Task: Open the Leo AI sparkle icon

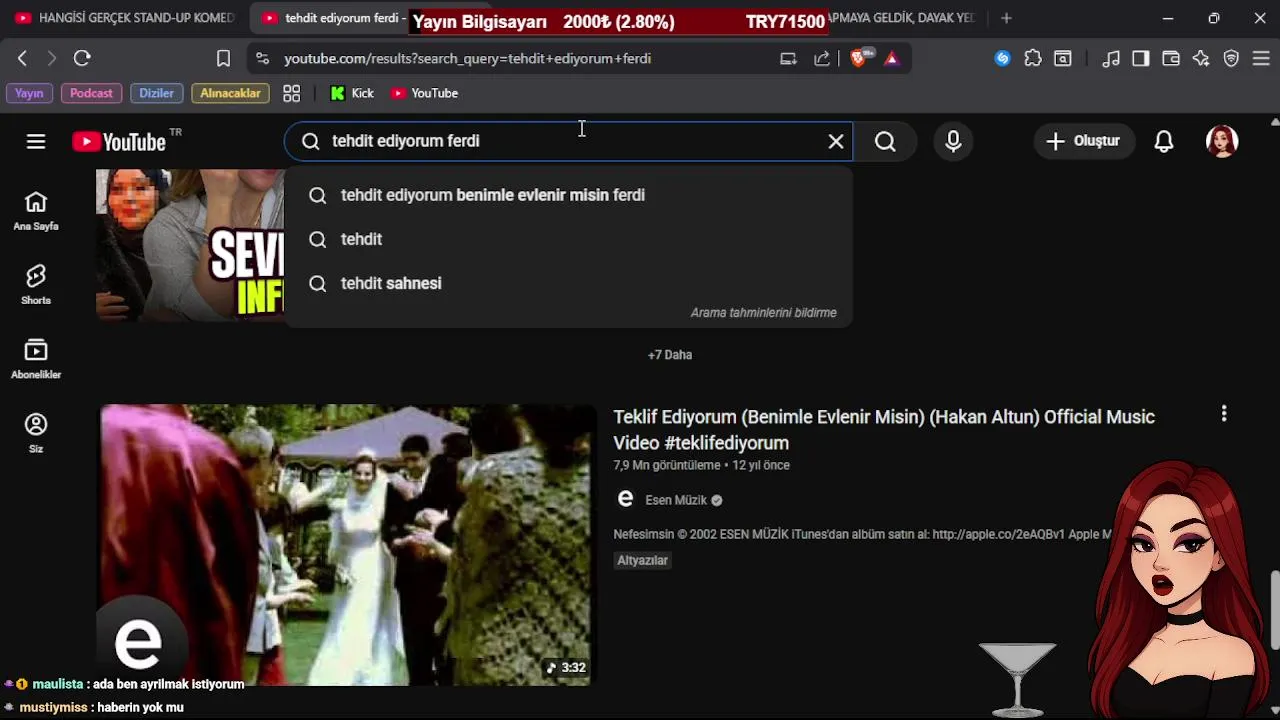Action: tap(1201, 58)
